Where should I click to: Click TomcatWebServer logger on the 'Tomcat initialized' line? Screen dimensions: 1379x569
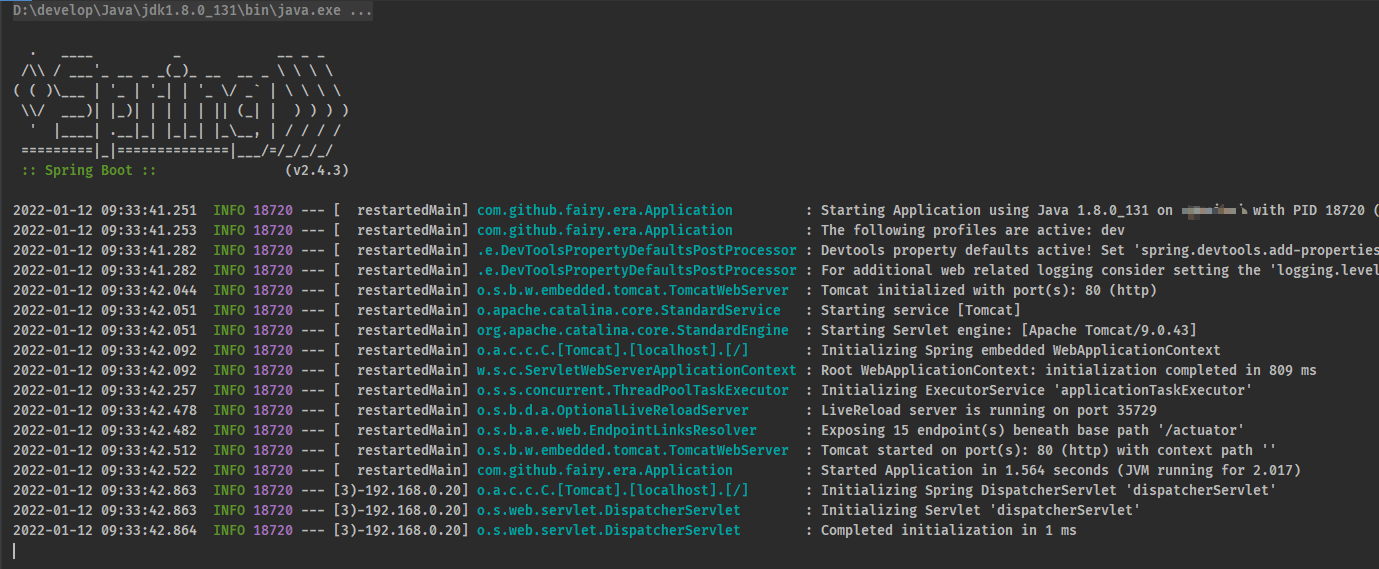pos(632,290)
